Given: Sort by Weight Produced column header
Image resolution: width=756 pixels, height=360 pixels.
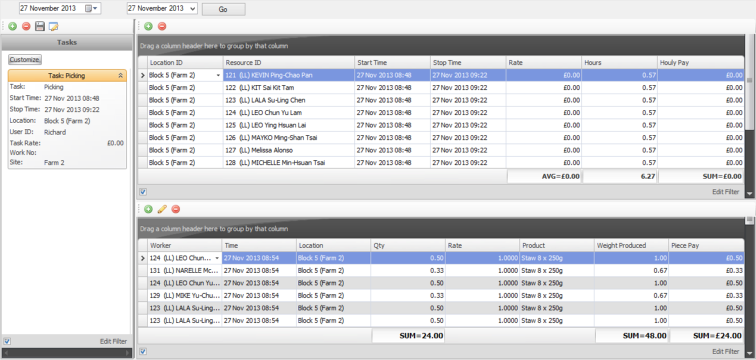Looking at the screenshot, I should 631,245.
